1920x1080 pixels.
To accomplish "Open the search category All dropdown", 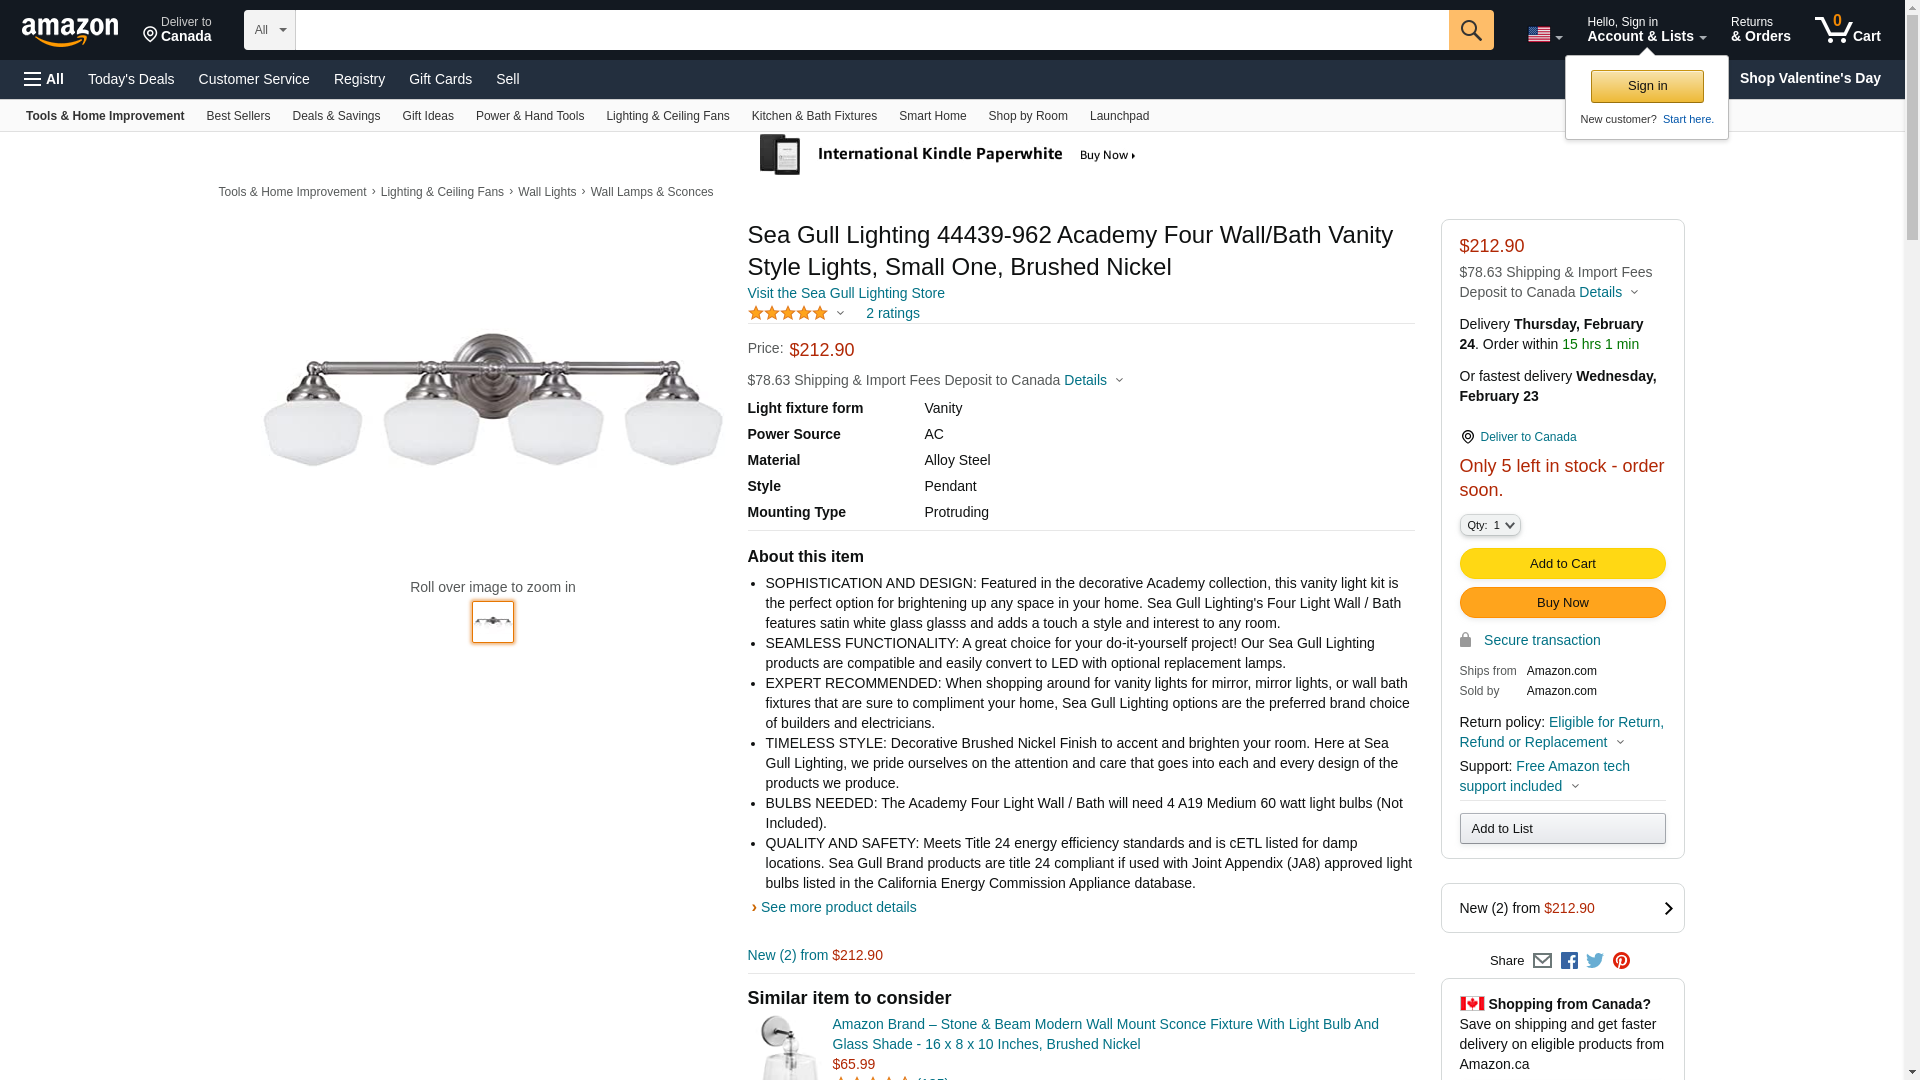I will pos(269,30).
